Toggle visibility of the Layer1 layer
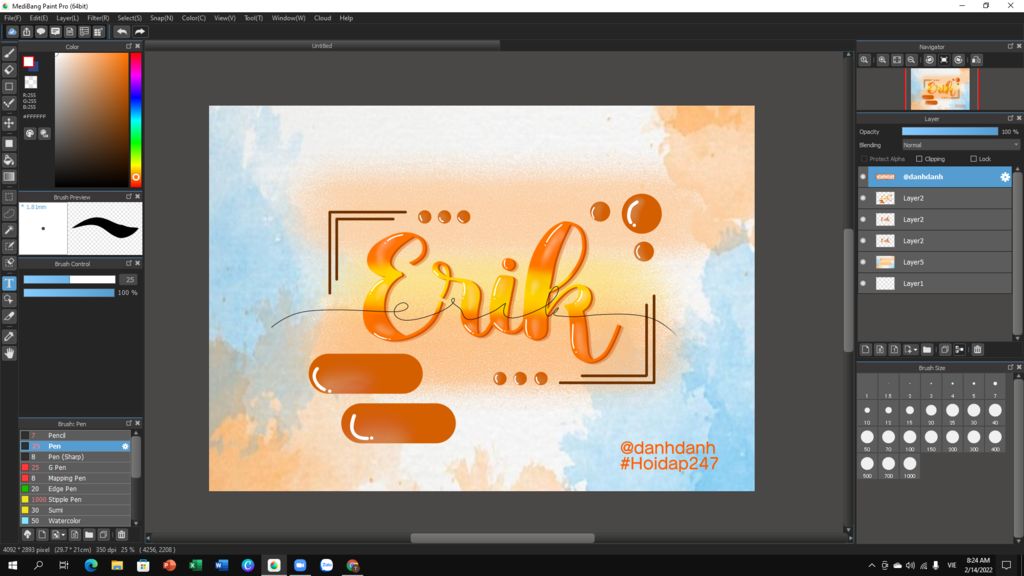This screenshot has width=1024, height=576. point(863,284)
